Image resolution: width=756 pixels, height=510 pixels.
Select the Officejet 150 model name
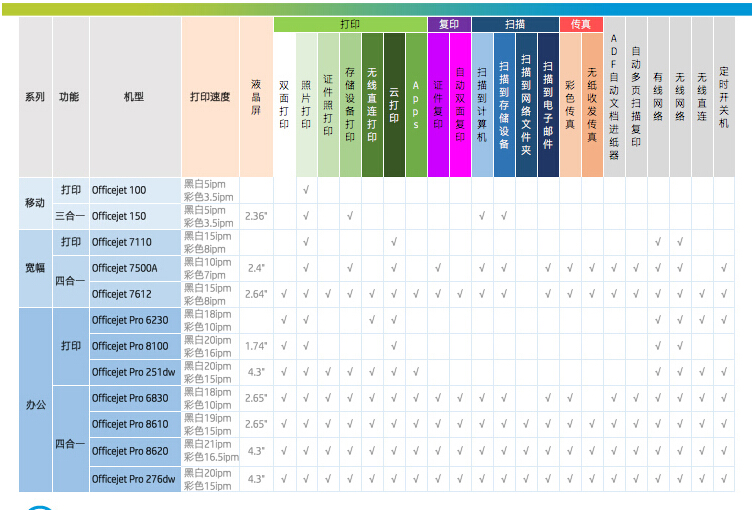coord(119,216)
